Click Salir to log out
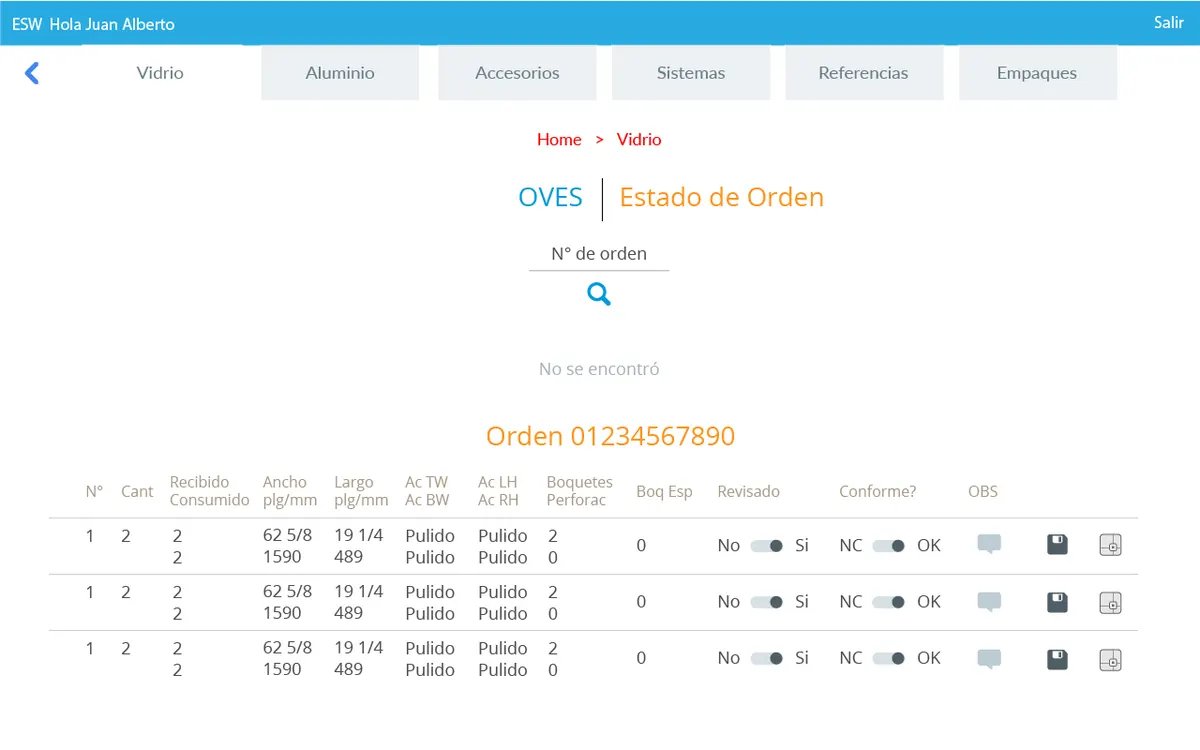The image size is (1200, 750). coord(1168,22)
